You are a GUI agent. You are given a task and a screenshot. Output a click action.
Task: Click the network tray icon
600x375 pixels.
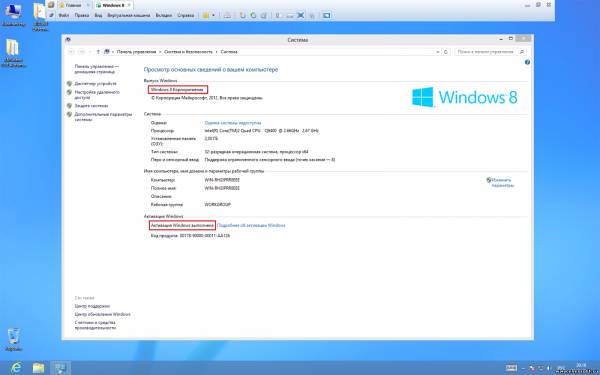540,368
